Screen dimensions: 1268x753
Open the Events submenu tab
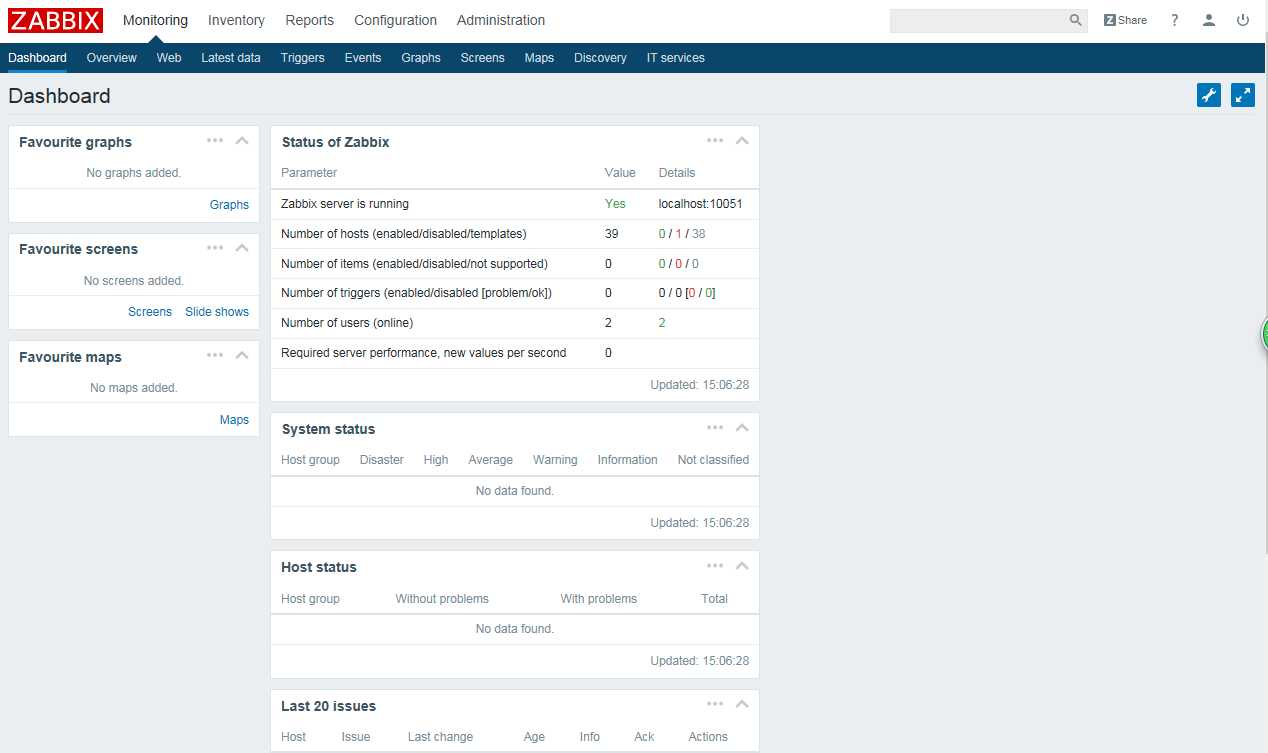pyautogui.click(x=363, y=58)
